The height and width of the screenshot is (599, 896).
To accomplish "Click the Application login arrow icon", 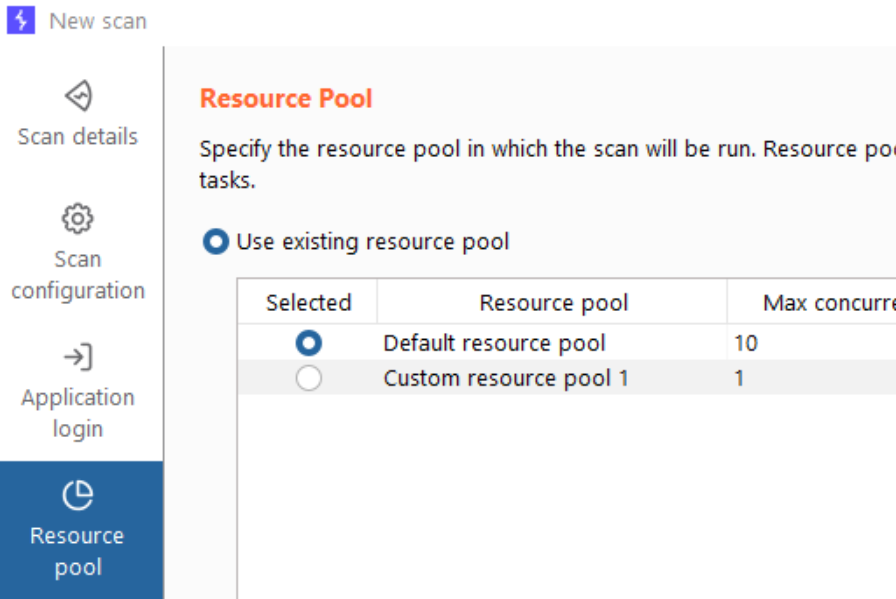I will coord(78,357).
